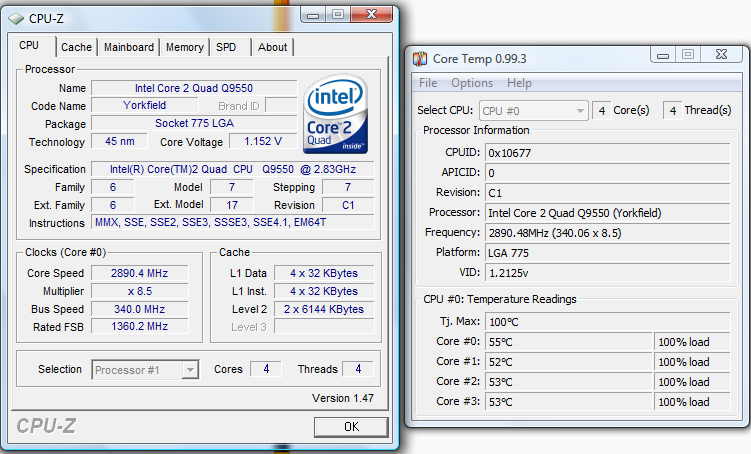This screenshot has height=454, width=751.
Task: Click the Ext. Model value 17
Action: [232, 205]
